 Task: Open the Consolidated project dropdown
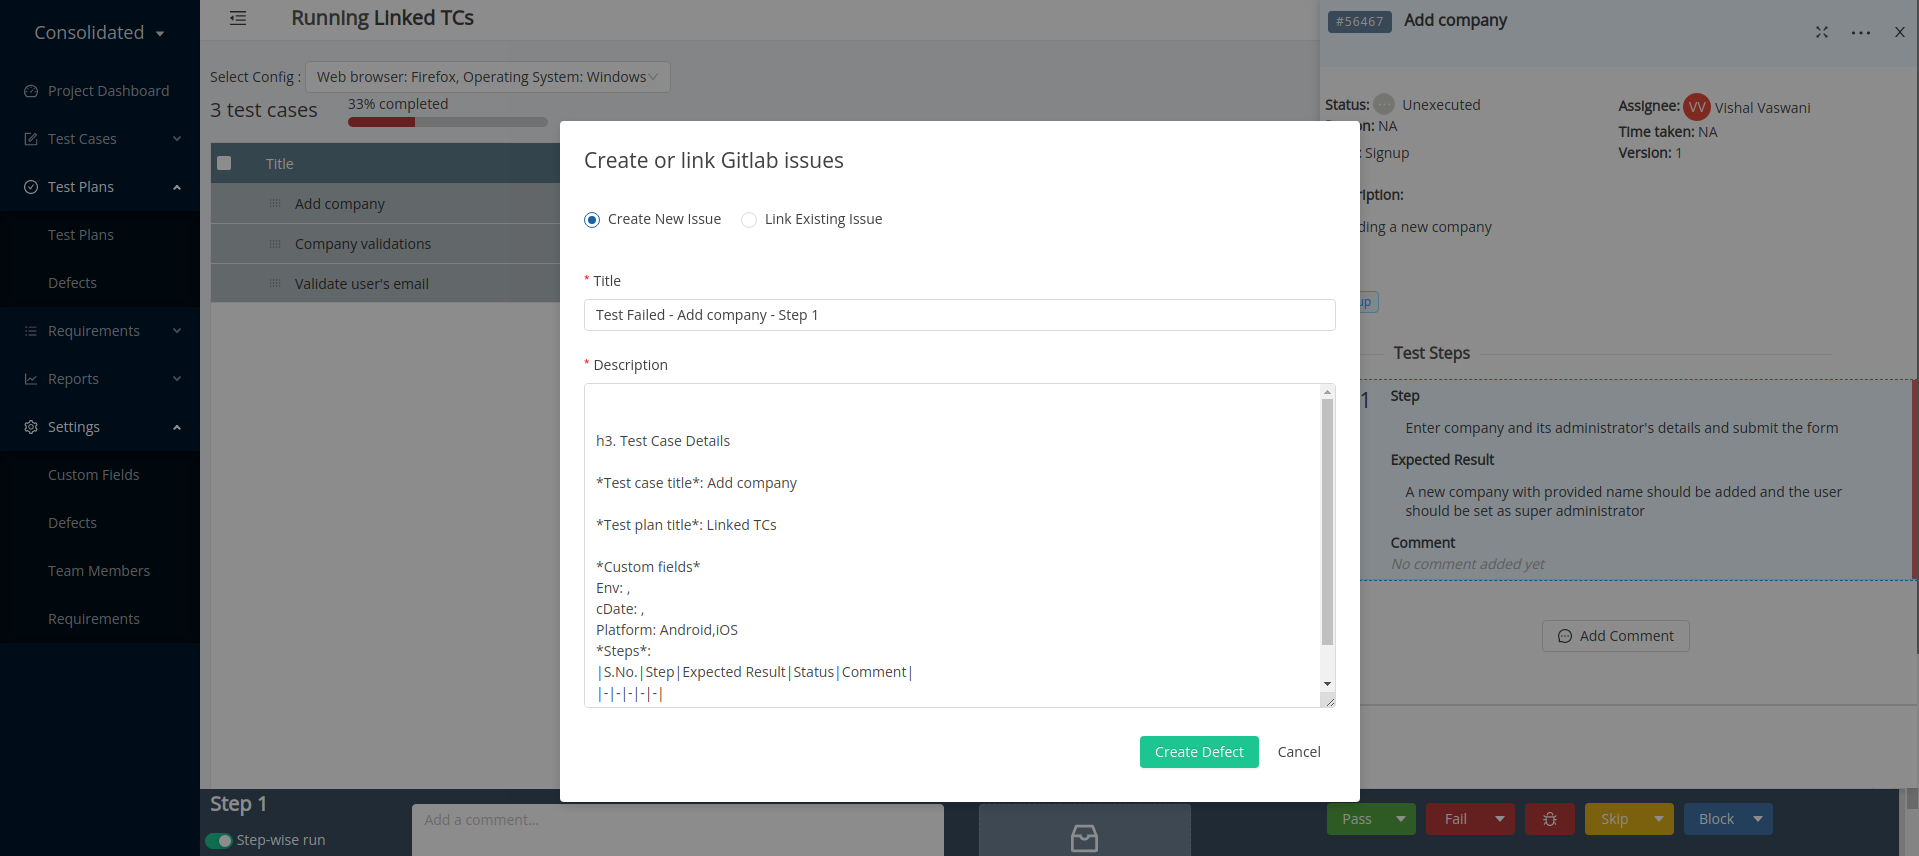(x=99, y=33)
